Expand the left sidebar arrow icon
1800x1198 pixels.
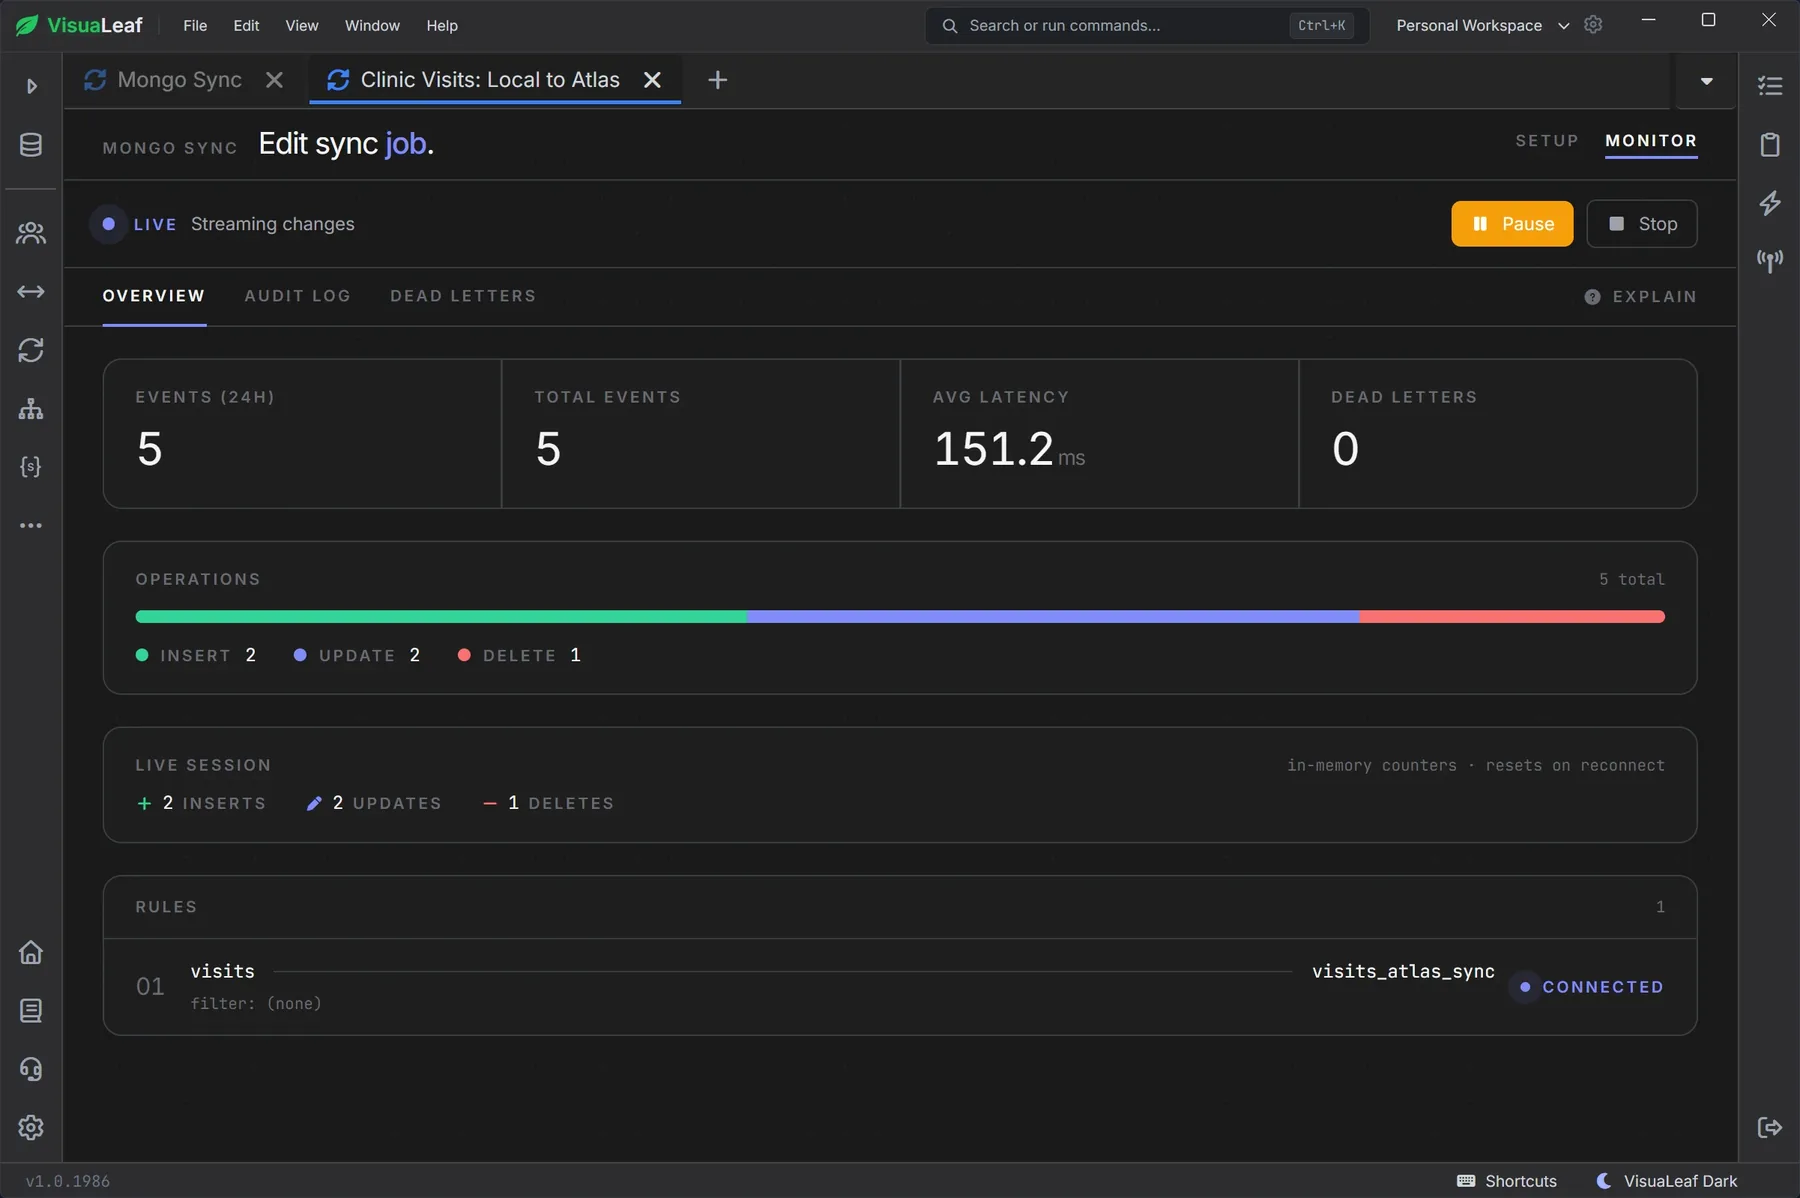pyautogui.click(x=31, y=86)
